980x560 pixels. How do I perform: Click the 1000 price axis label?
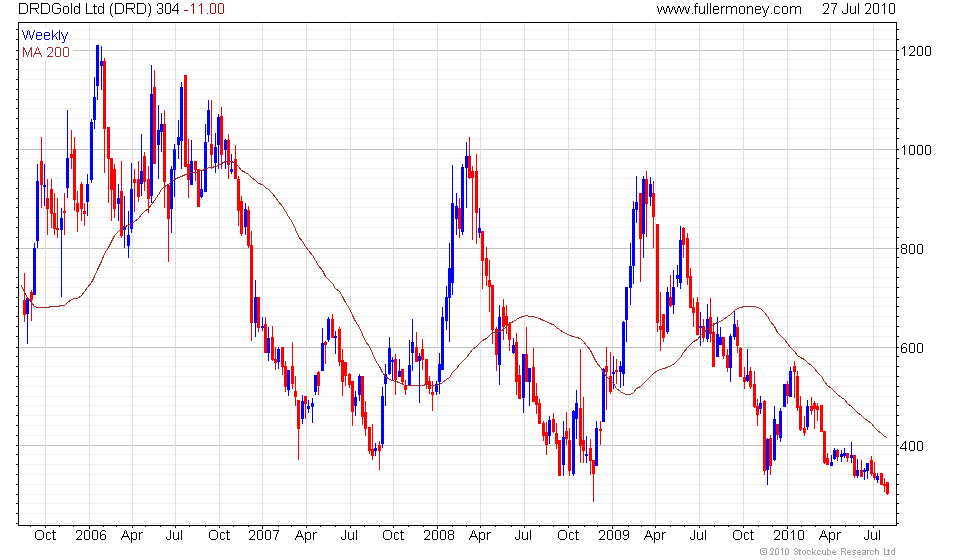click(x=916, y=150)
